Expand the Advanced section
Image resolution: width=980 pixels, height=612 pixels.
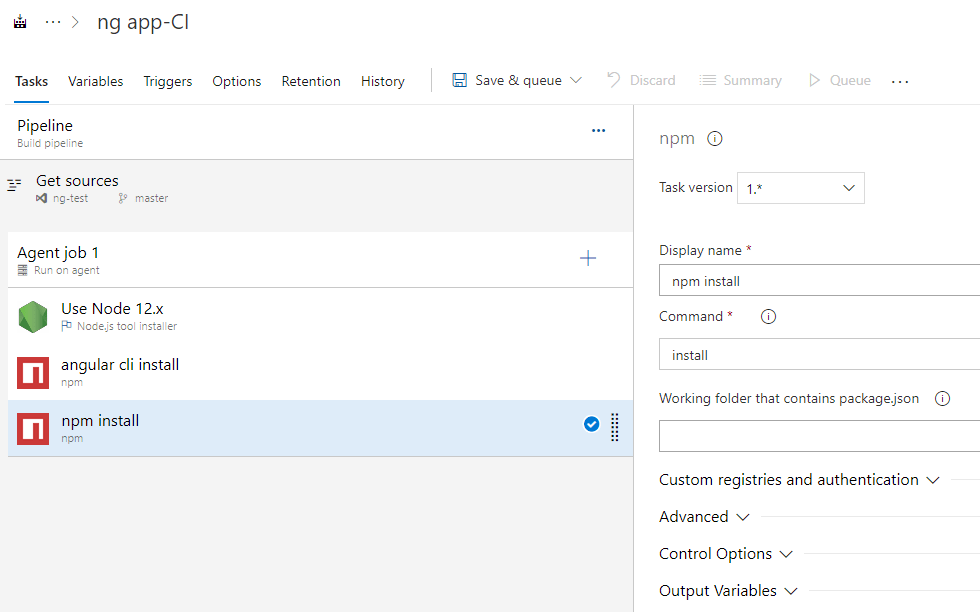(704, 517)
